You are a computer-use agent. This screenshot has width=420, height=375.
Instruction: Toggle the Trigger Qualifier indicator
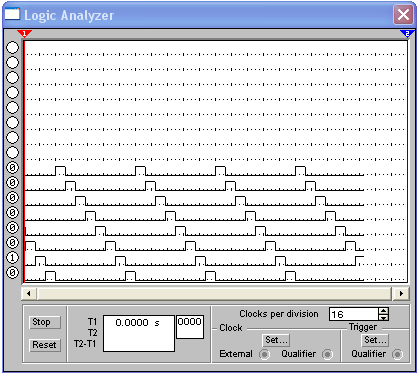(x=397, y=354)
